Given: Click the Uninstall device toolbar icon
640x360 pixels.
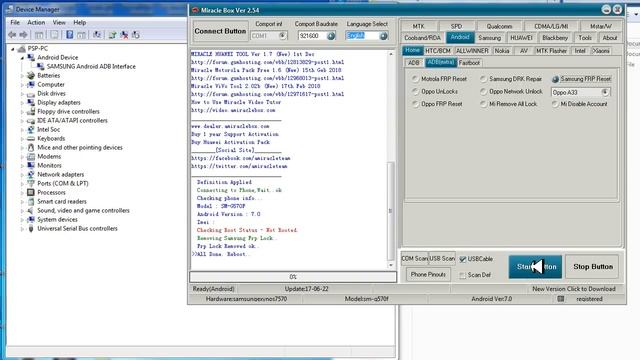Looking at the screenshot, I should pos(124,35).
